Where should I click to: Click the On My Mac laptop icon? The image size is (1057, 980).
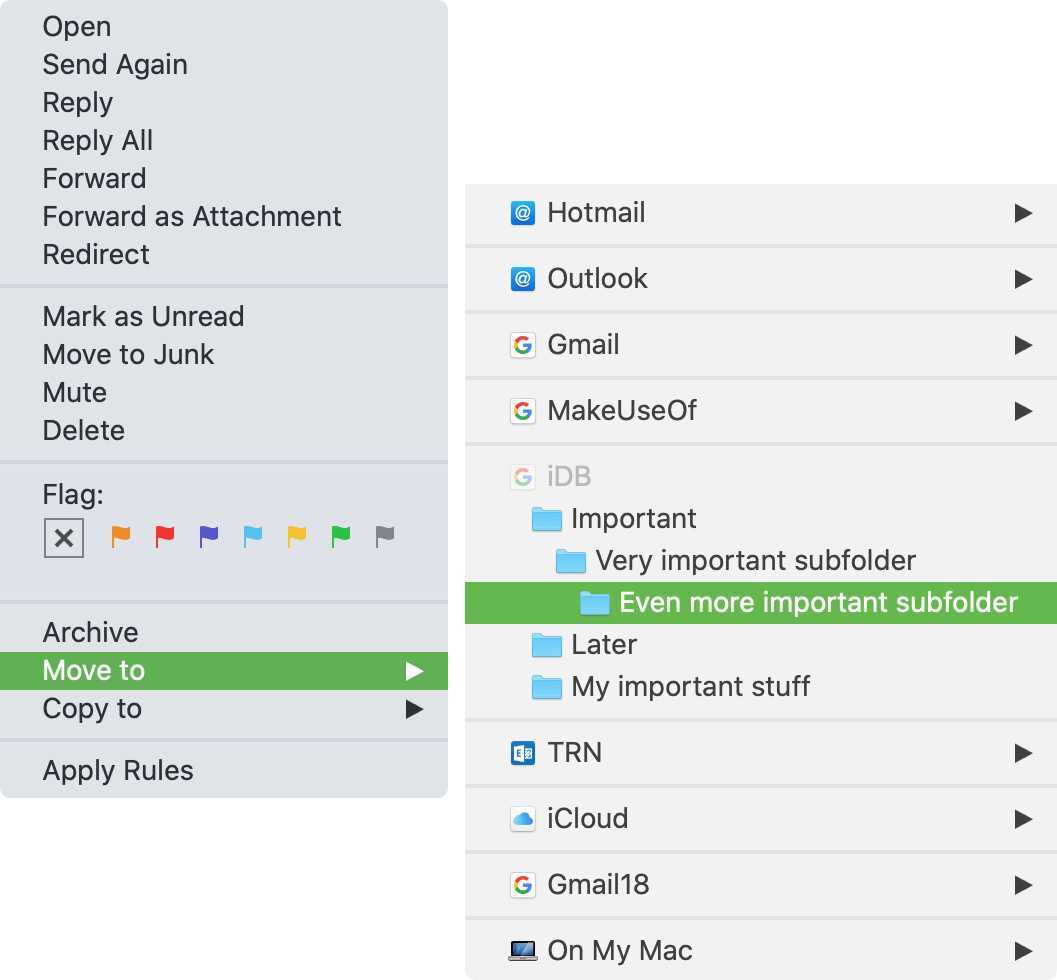(x=522, y=951)
